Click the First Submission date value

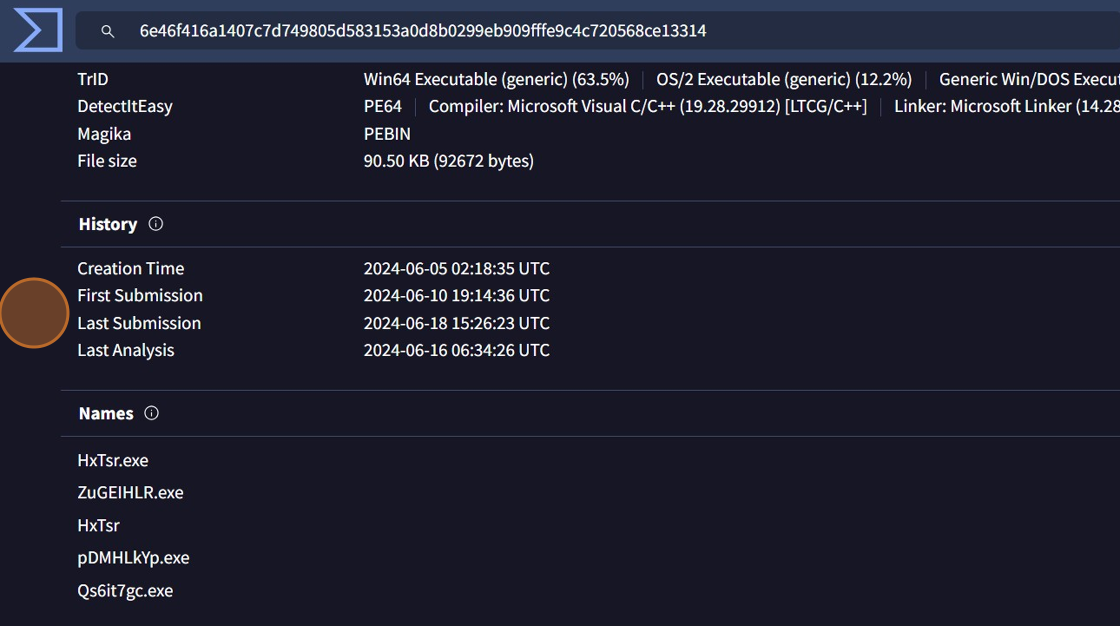click(x=456, y=295)
